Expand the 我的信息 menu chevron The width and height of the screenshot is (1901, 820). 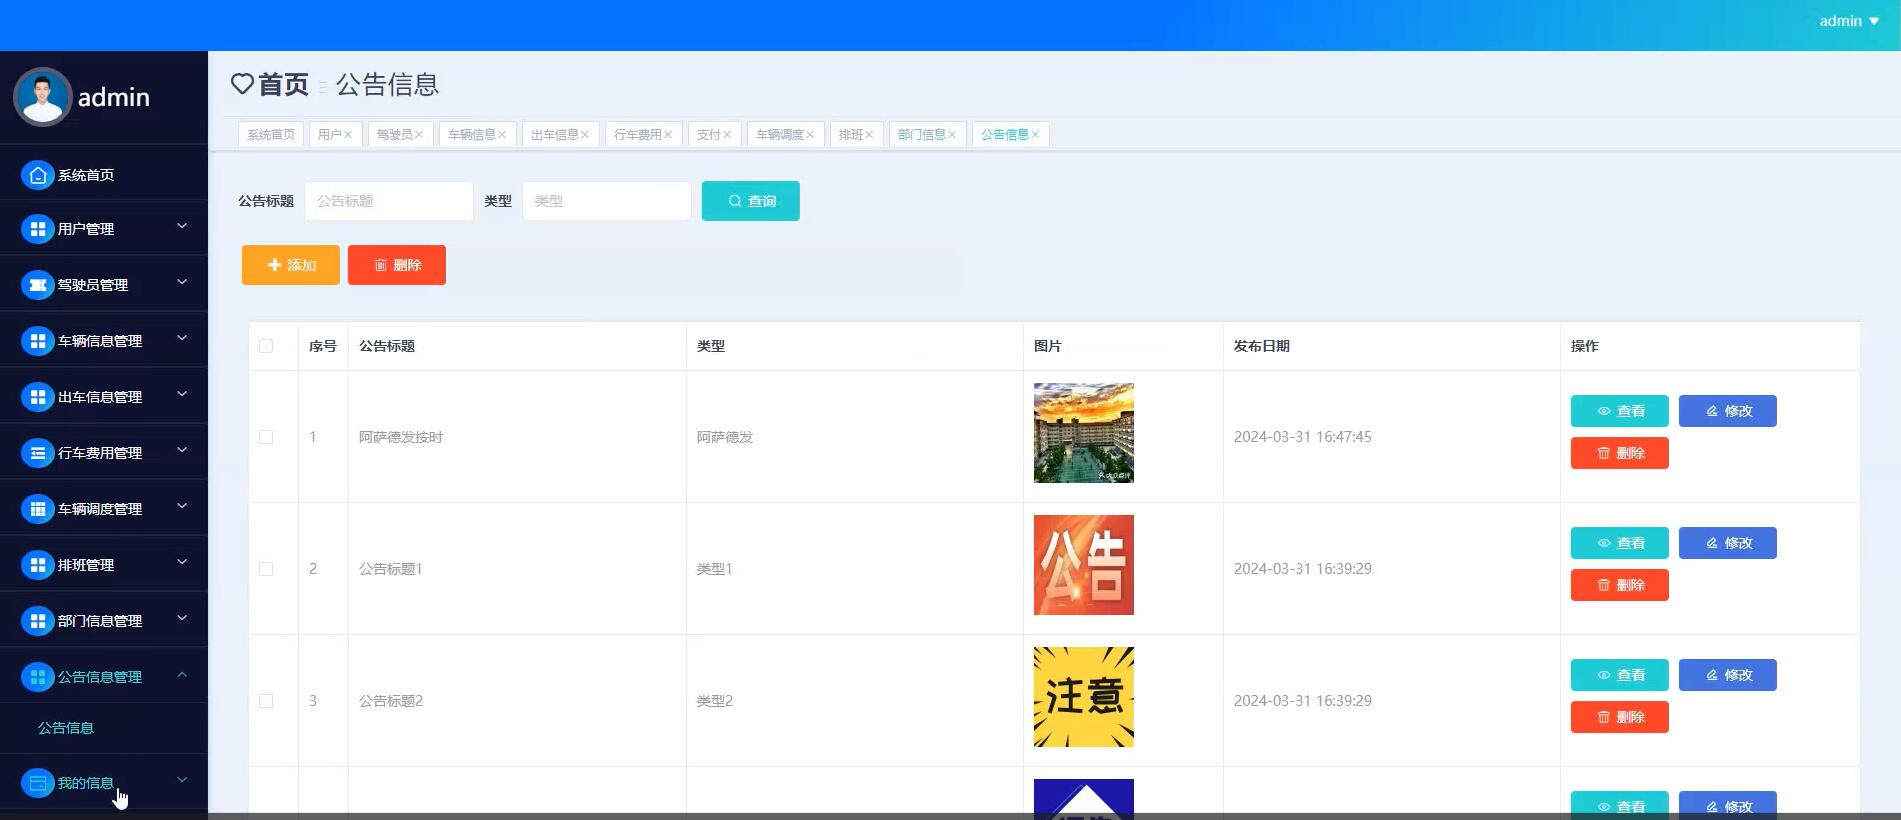pos(182,781)
